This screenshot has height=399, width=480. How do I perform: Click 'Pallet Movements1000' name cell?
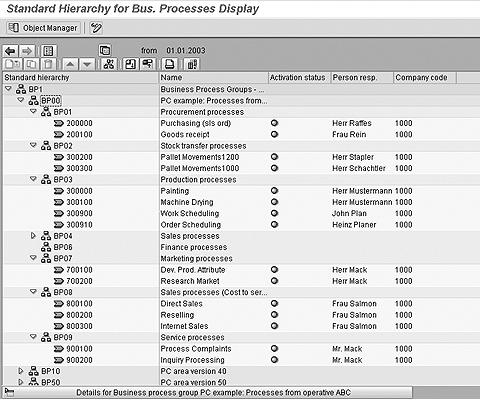(200, 168)
